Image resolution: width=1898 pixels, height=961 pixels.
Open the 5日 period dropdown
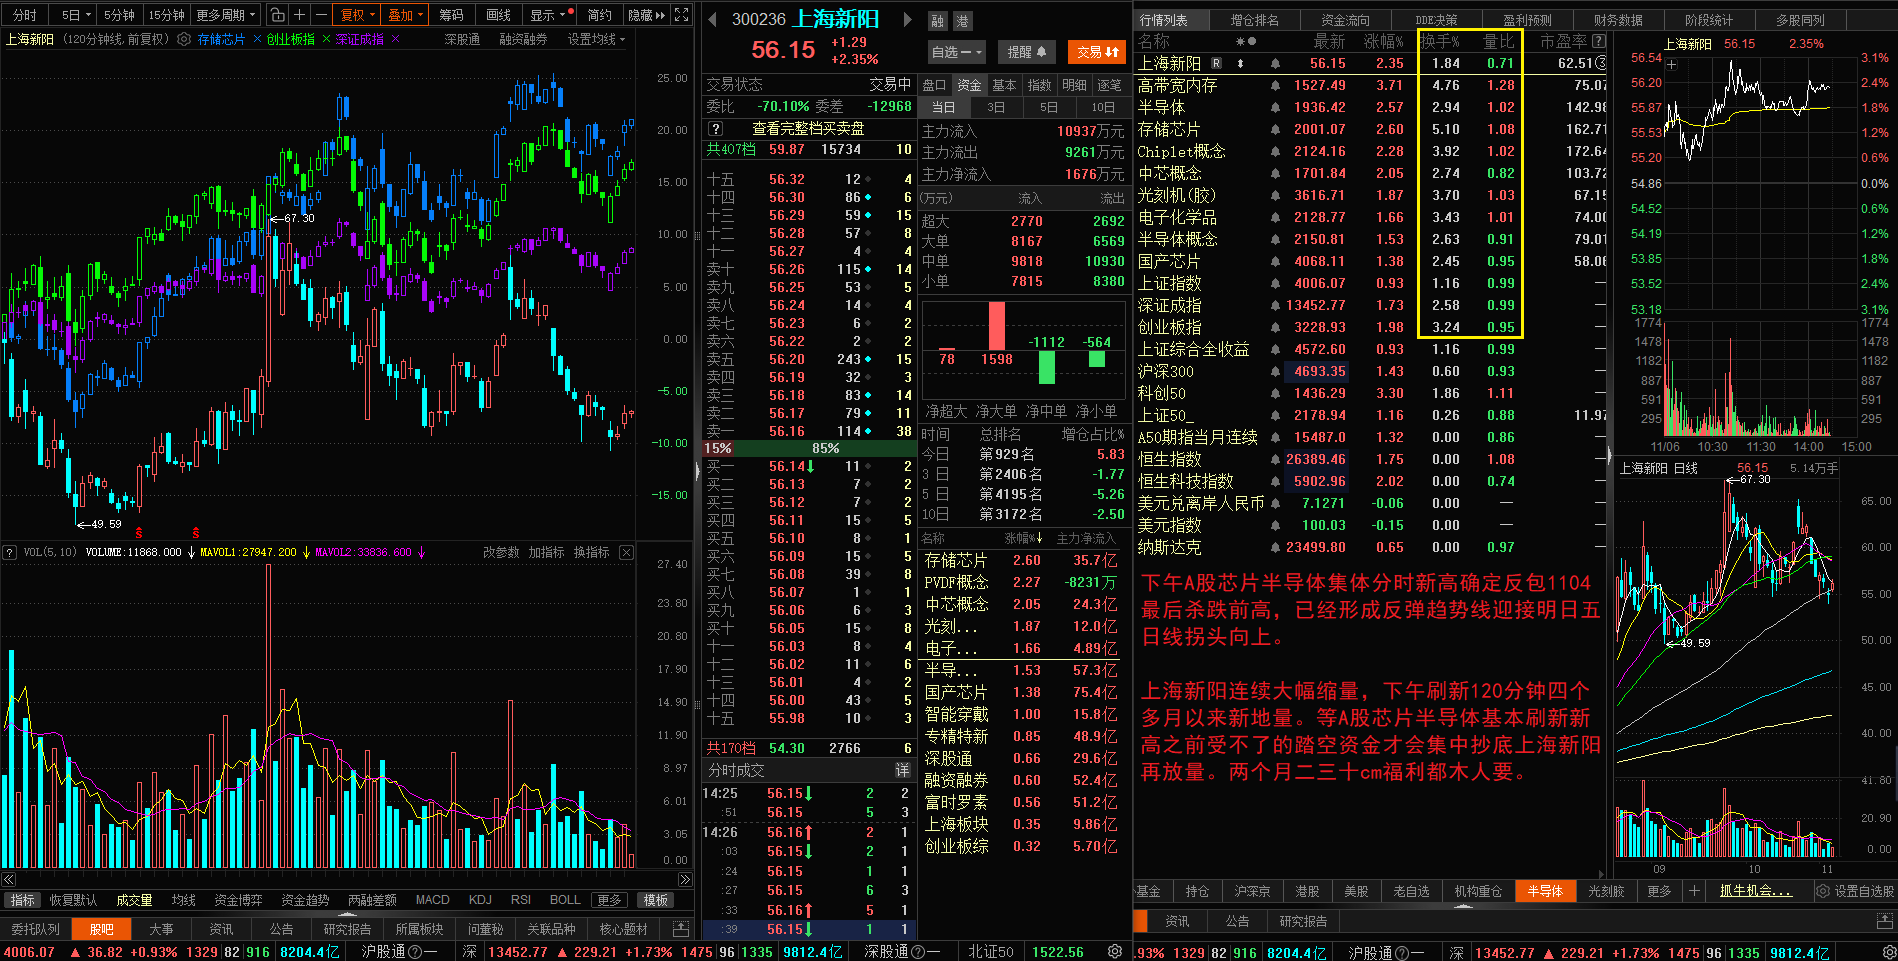(77, 15)
